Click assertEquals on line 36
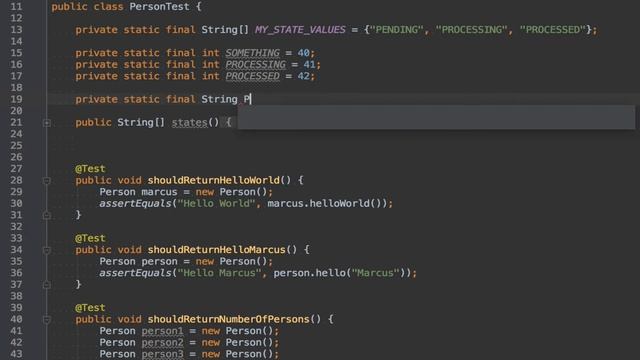The height and width of the screenshot is (360, 640). 135,273
